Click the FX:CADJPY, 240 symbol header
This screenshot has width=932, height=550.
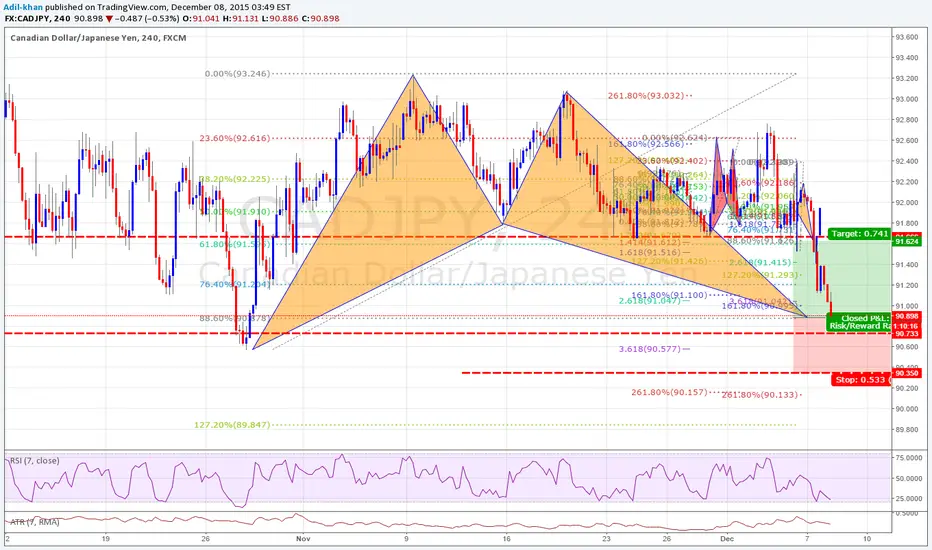tap(37, 18)
